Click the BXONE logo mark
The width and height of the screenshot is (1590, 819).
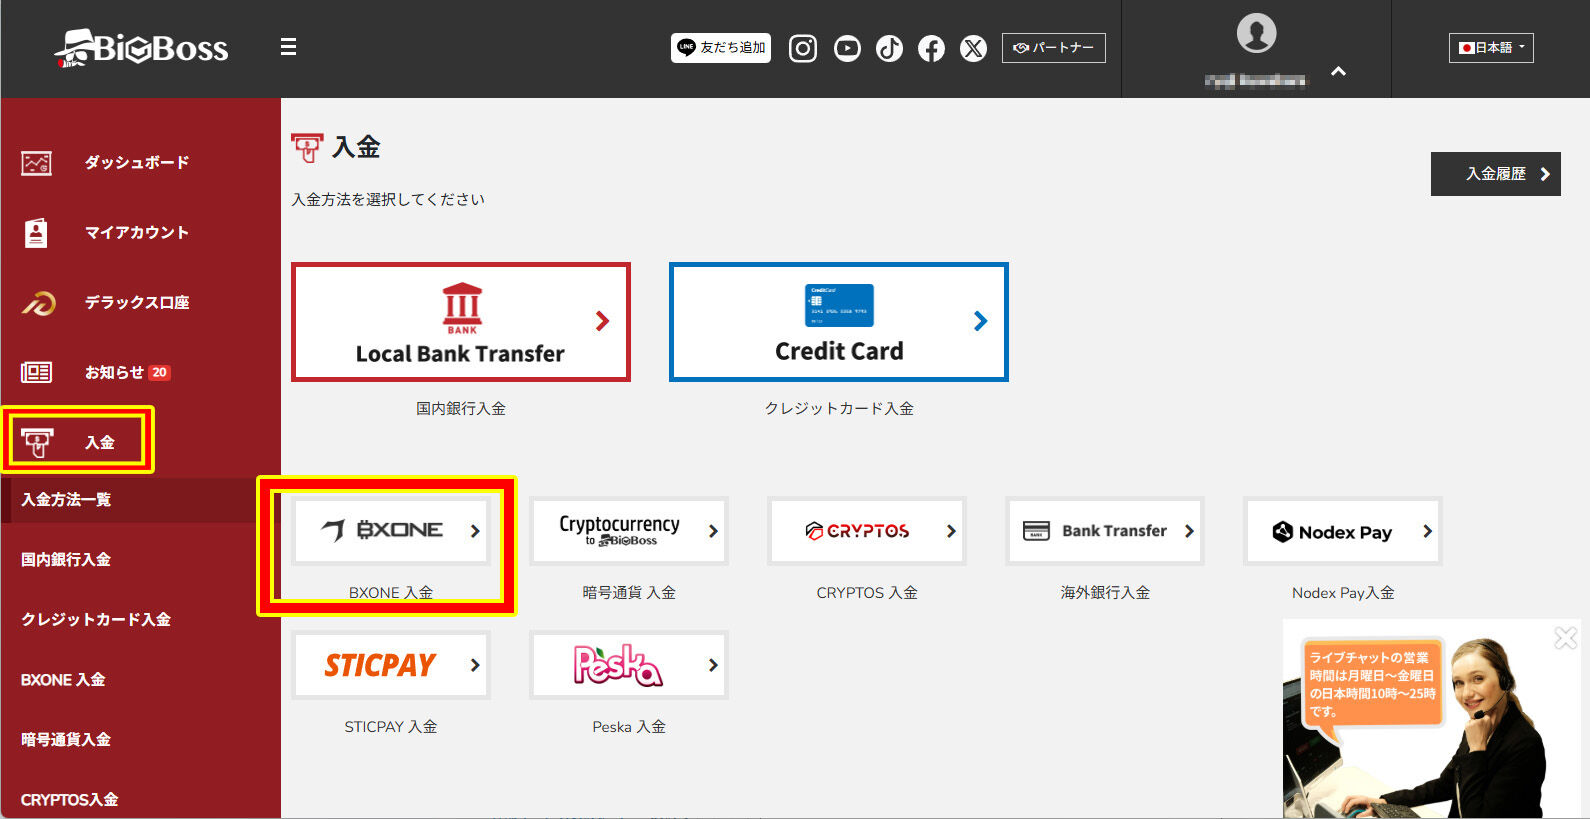coord(333,530)
